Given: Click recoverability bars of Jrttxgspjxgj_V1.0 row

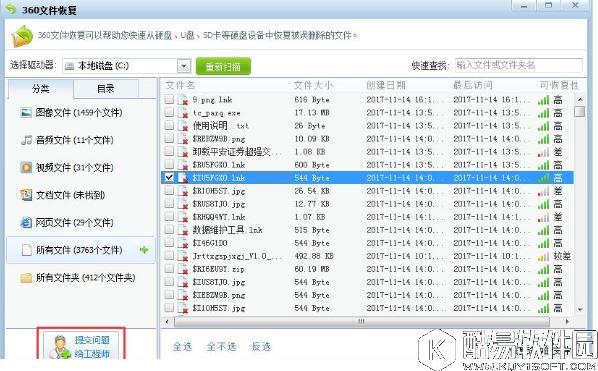Looking at the screenshot, I should pyautogui.click(x=543, y=256).
